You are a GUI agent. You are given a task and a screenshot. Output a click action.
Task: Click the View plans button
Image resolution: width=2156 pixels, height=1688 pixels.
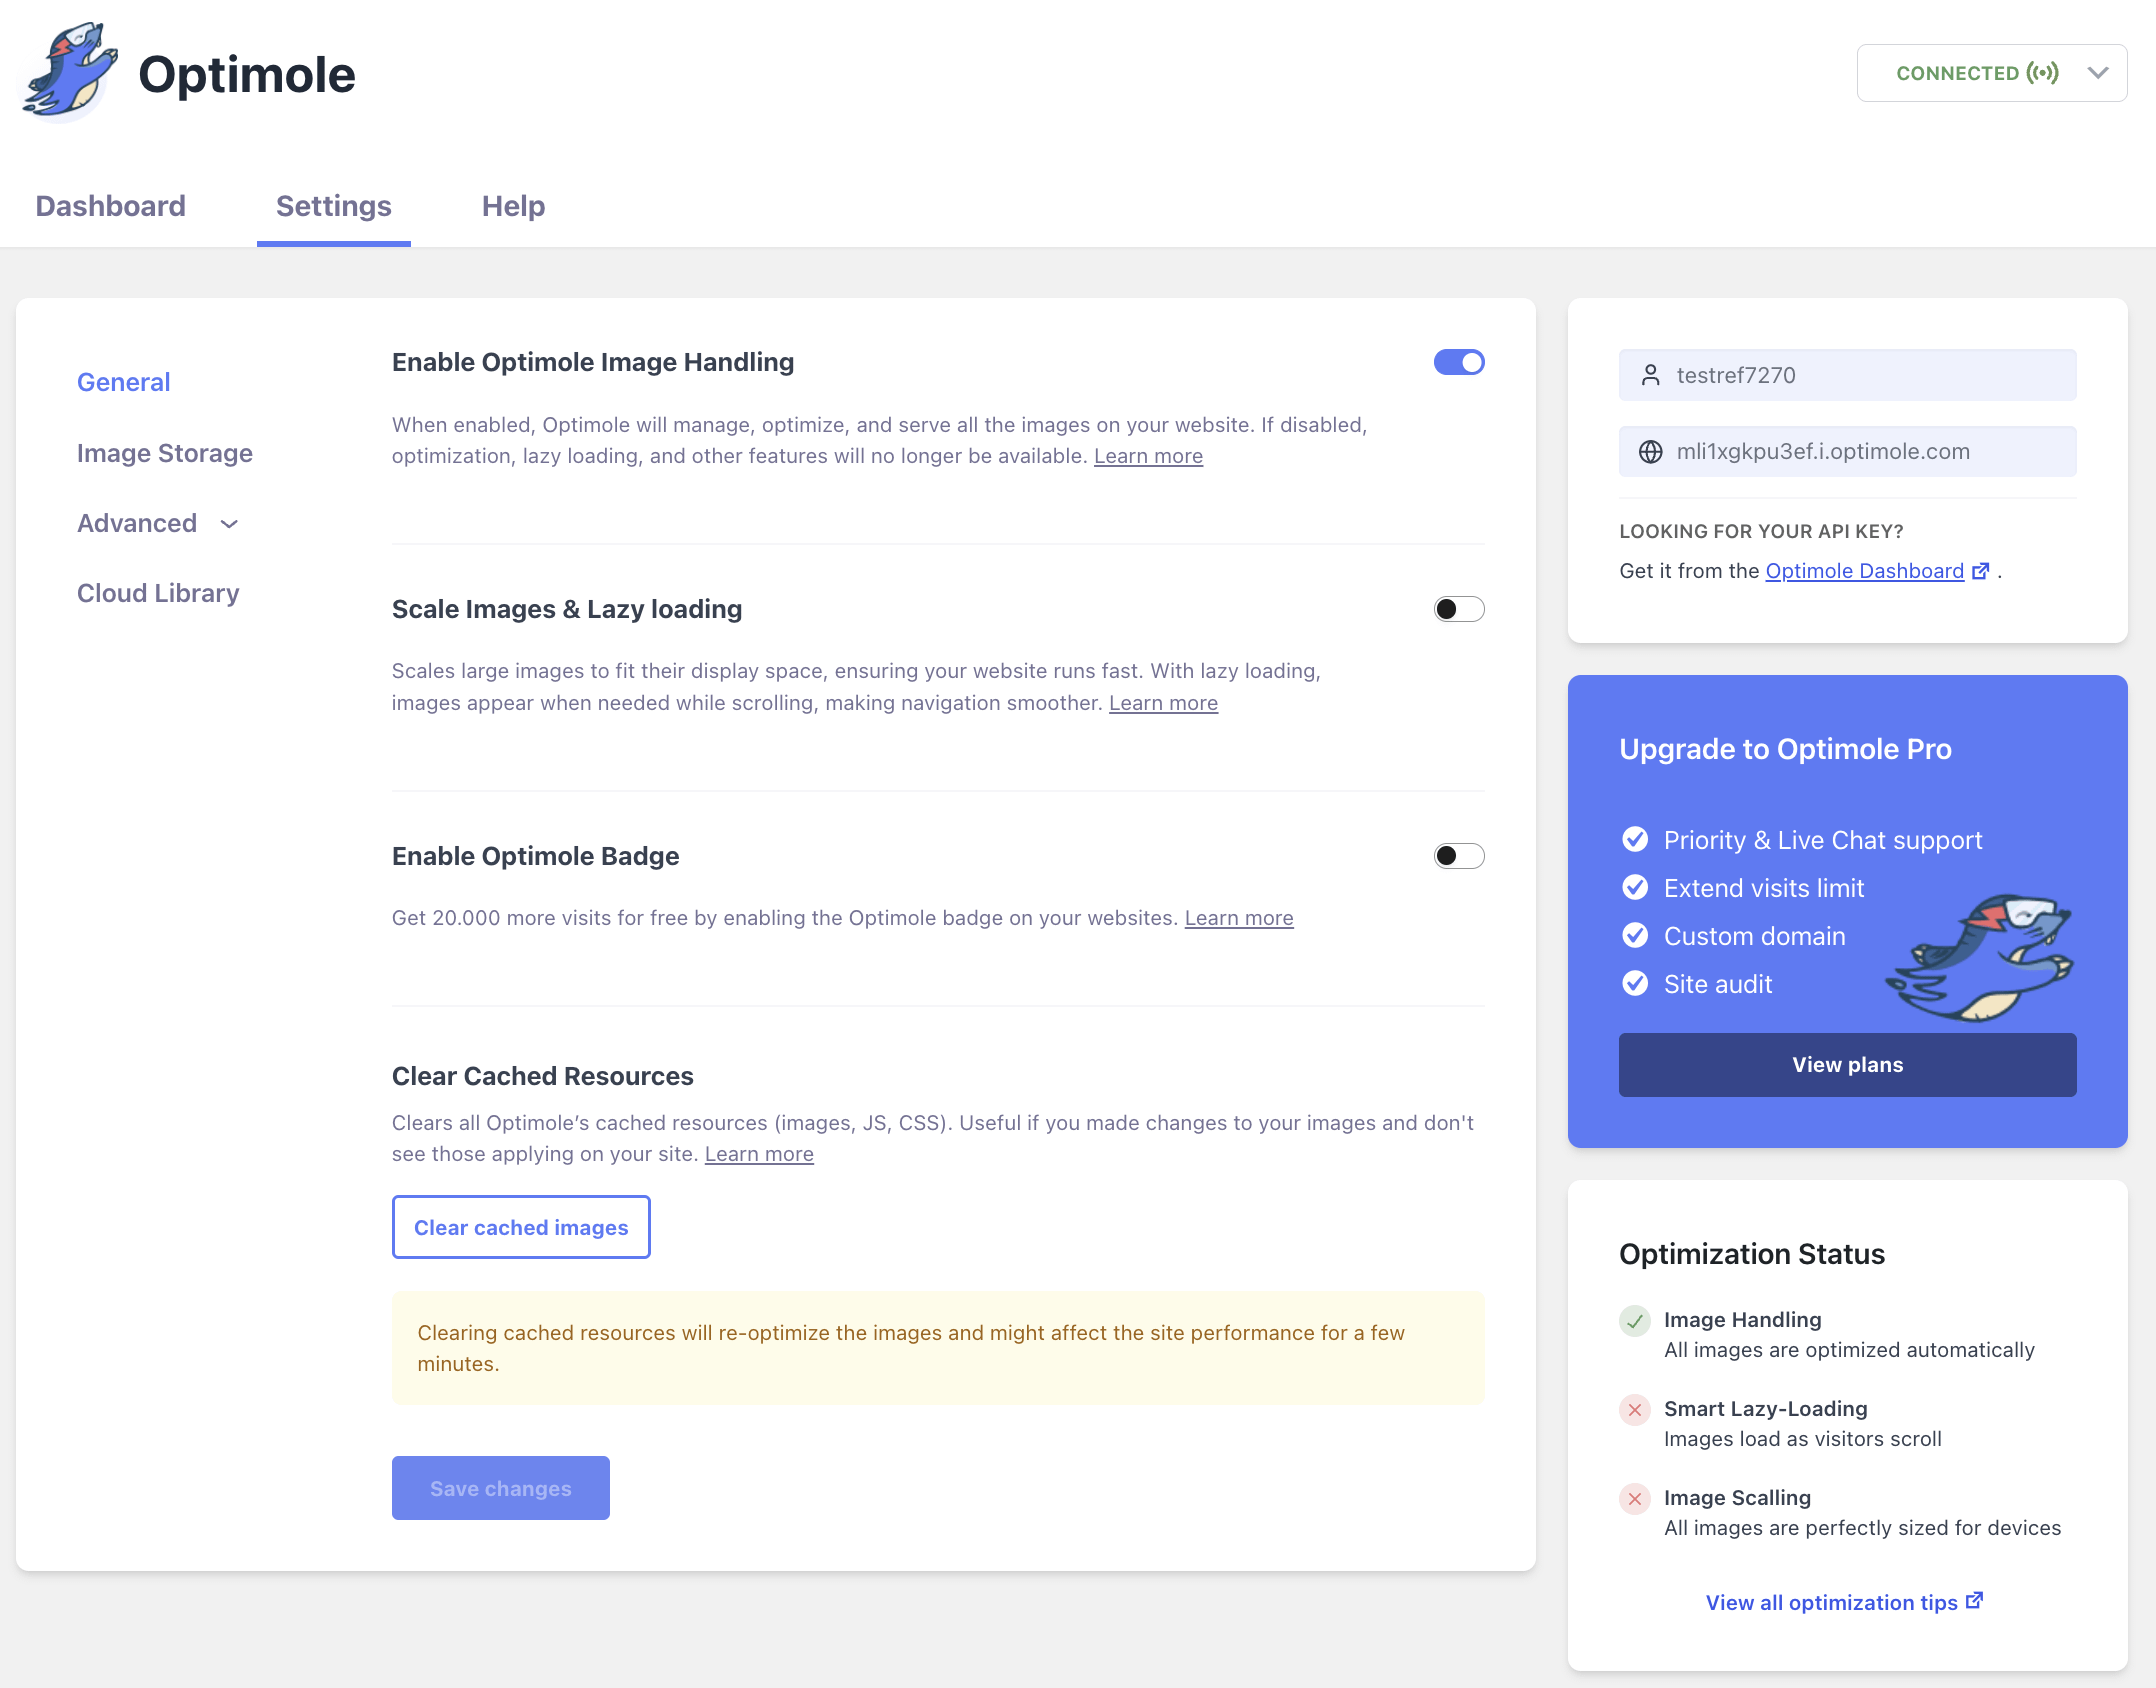coord(1847,1065)
